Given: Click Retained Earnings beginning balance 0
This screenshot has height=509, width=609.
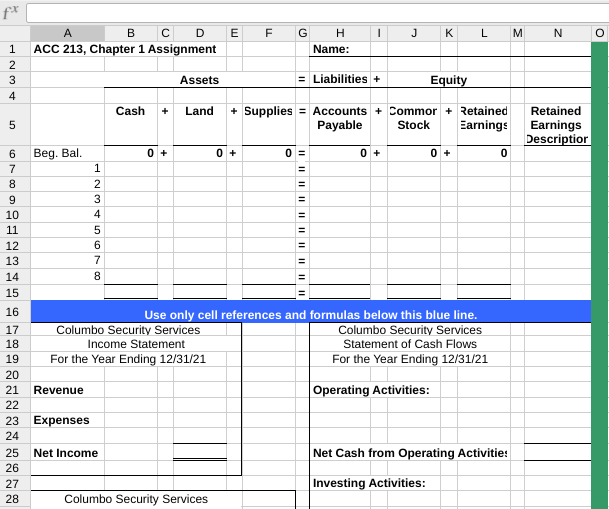Looking at the screenshot, I should (x=484, y=153).
